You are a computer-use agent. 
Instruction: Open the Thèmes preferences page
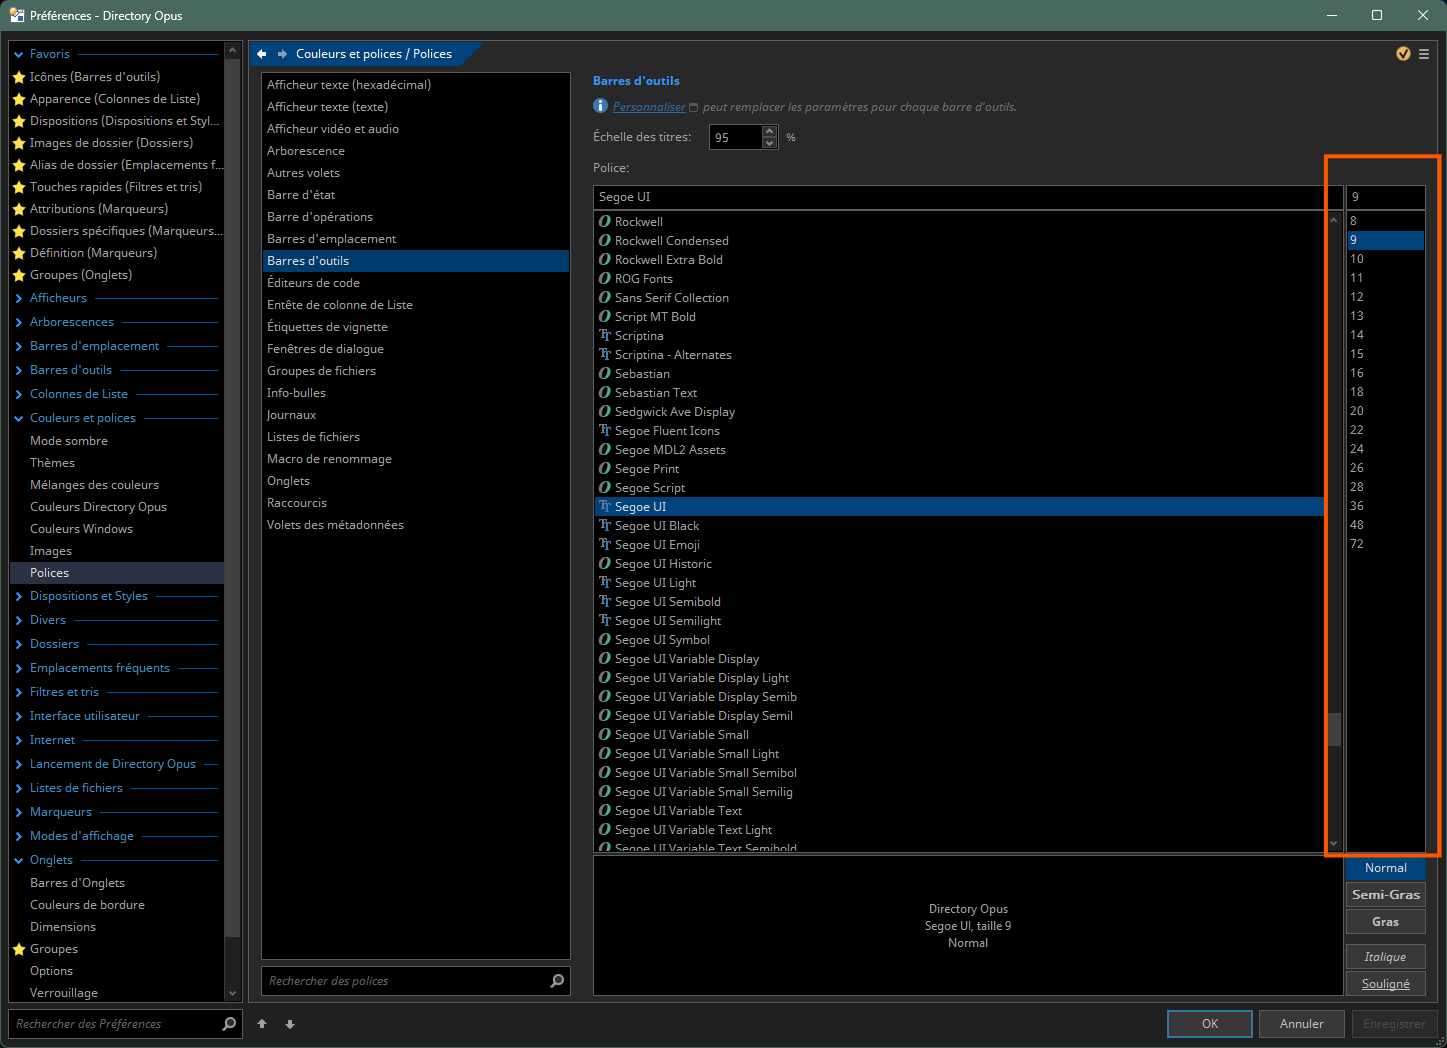pyautogui.click(x=117, y=463)
